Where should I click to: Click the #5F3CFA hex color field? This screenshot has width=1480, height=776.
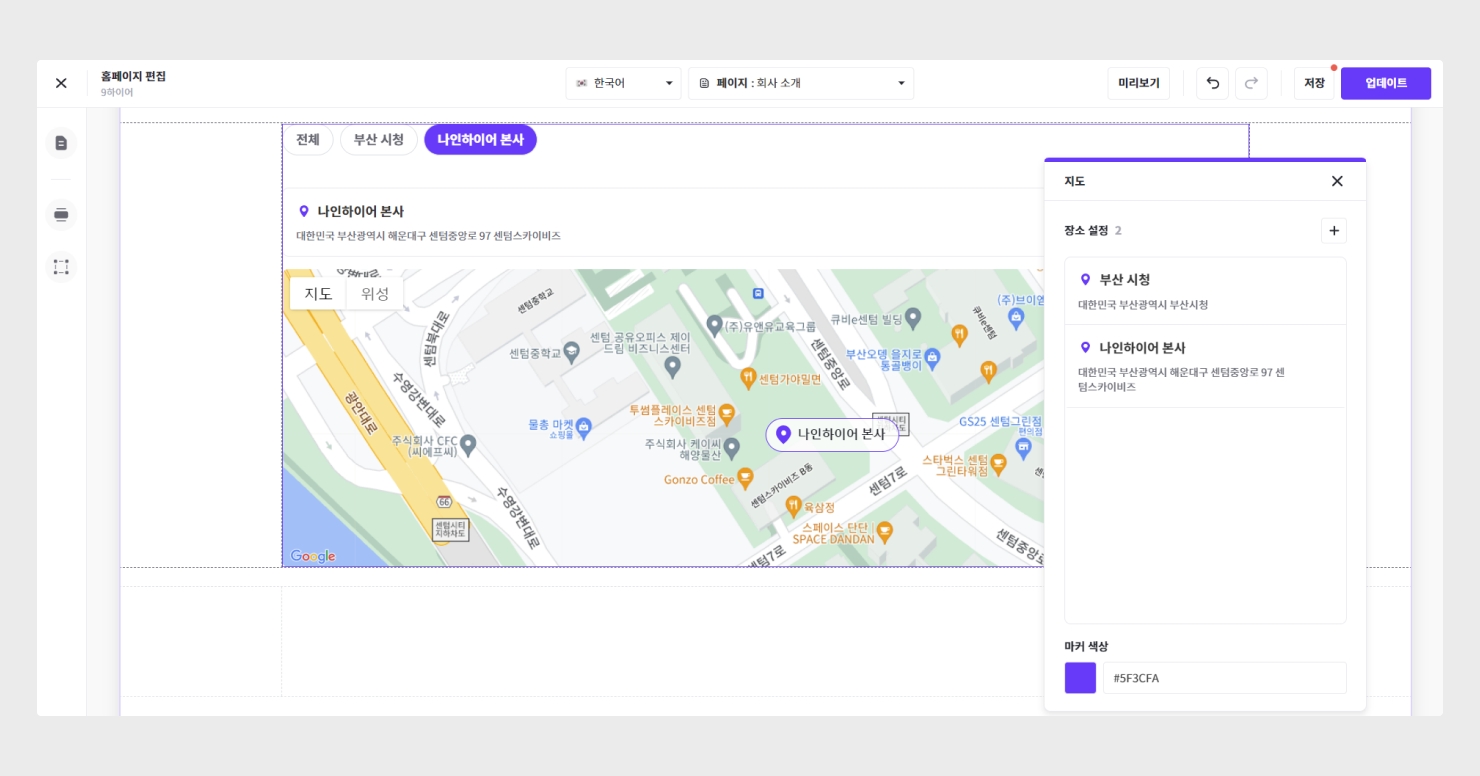tap(1224, 678)
